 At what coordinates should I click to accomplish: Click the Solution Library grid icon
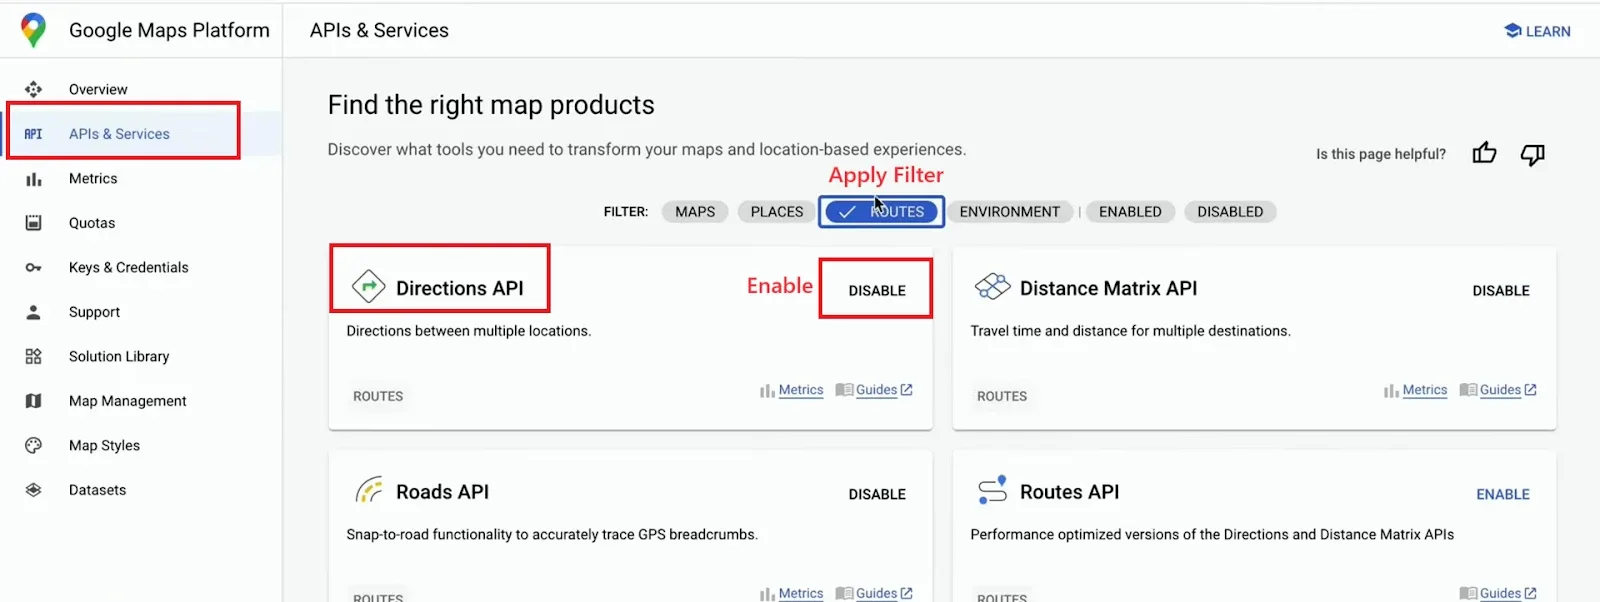33,357
